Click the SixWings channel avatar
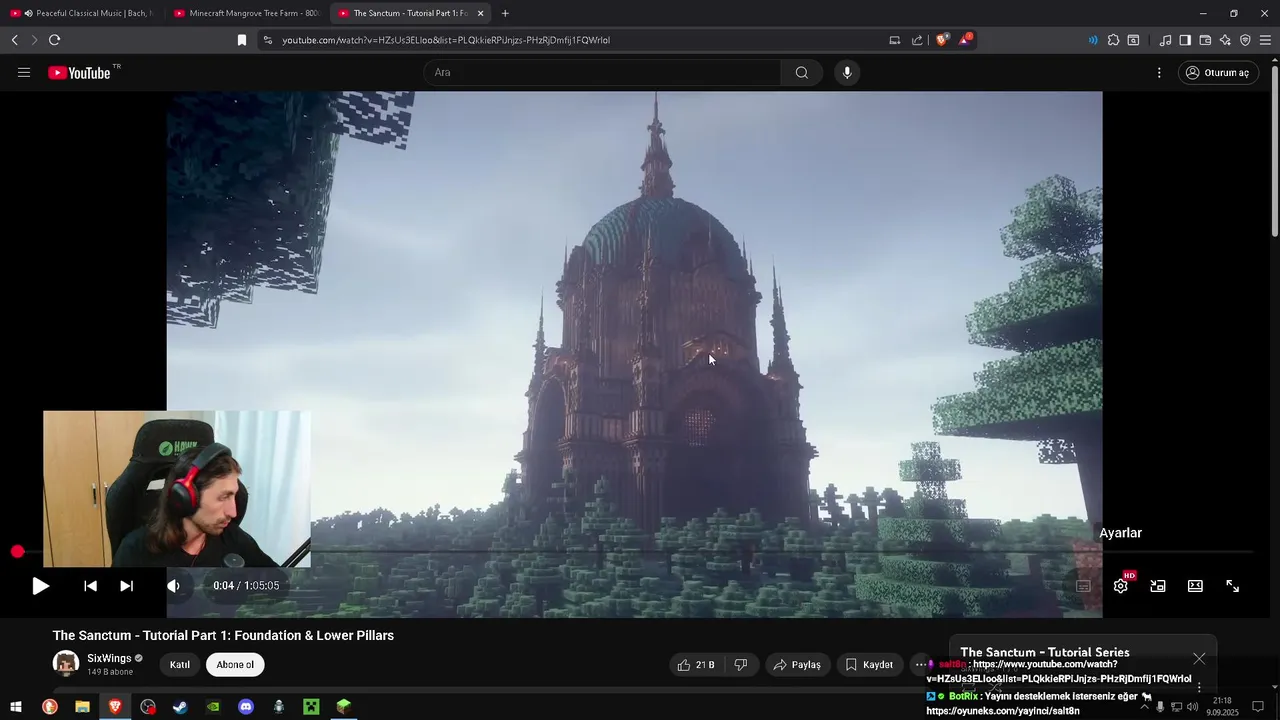 pyautogui.click(x=66, y=664)
